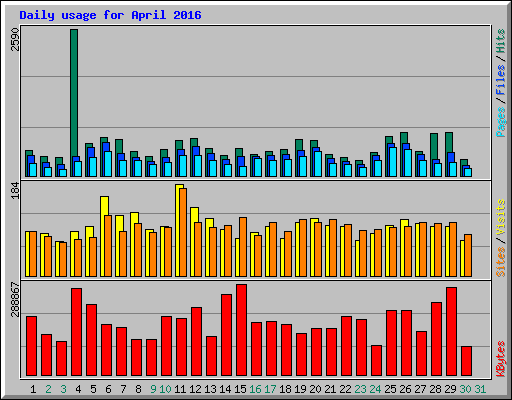Click the cyan pages bar for day 25
Image resolution: width=512 pixels, height=400 pixels.
(393, 162)
